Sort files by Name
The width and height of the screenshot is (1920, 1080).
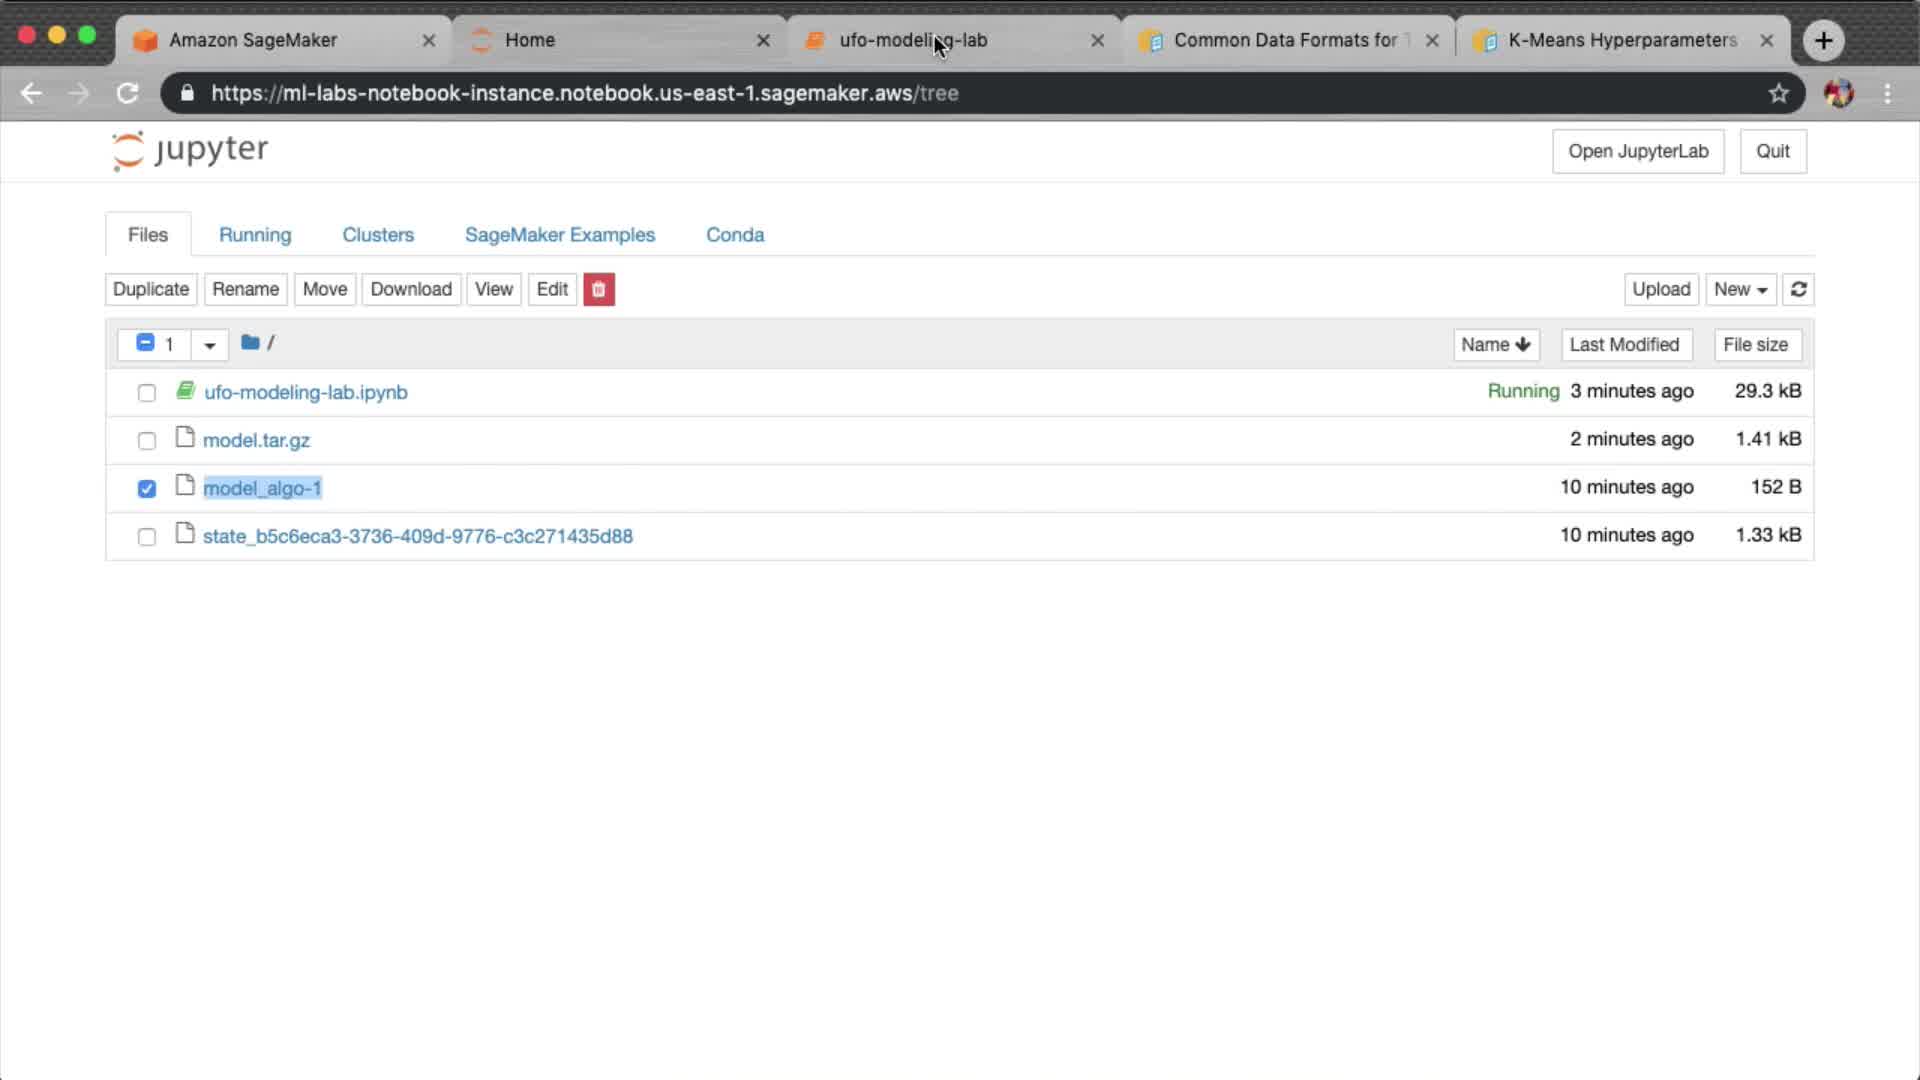(1495, 344)
